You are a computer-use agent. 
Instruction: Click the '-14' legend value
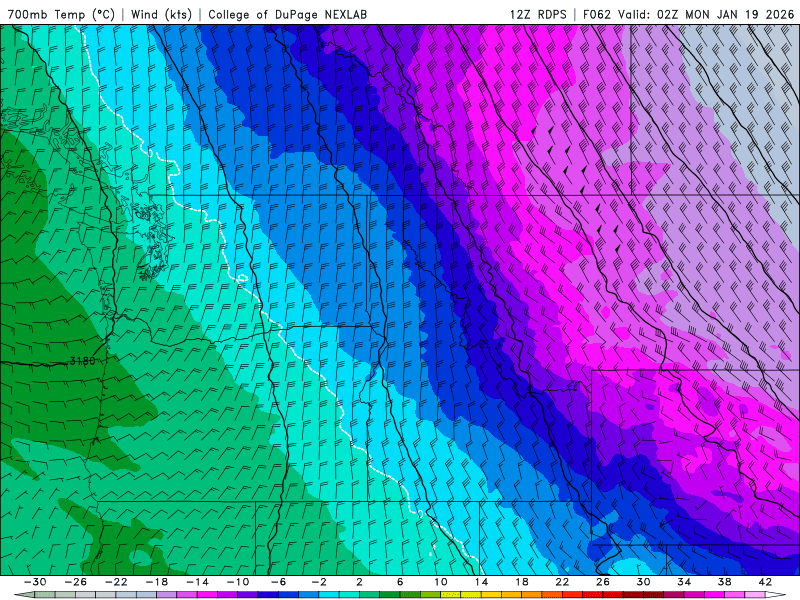tap(197, 582)
